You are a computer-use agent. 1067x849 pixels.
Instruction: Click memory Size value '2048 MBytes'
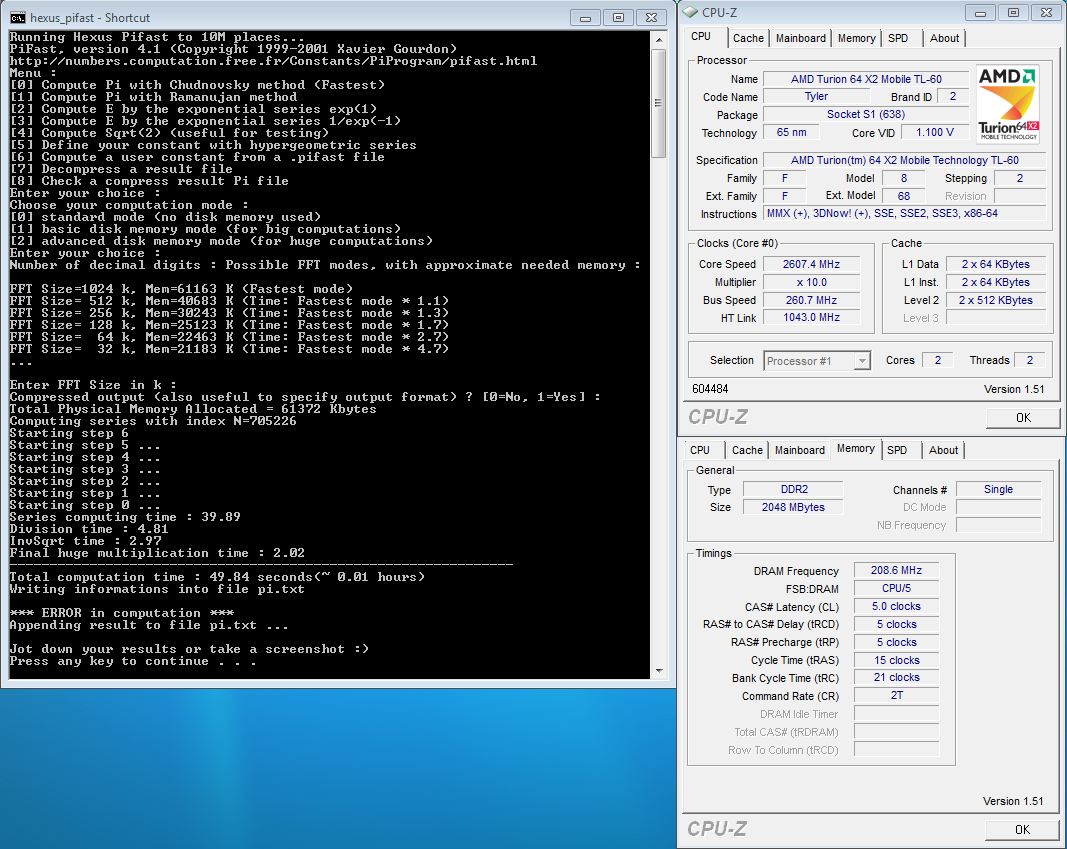click(x=793, y=507)
